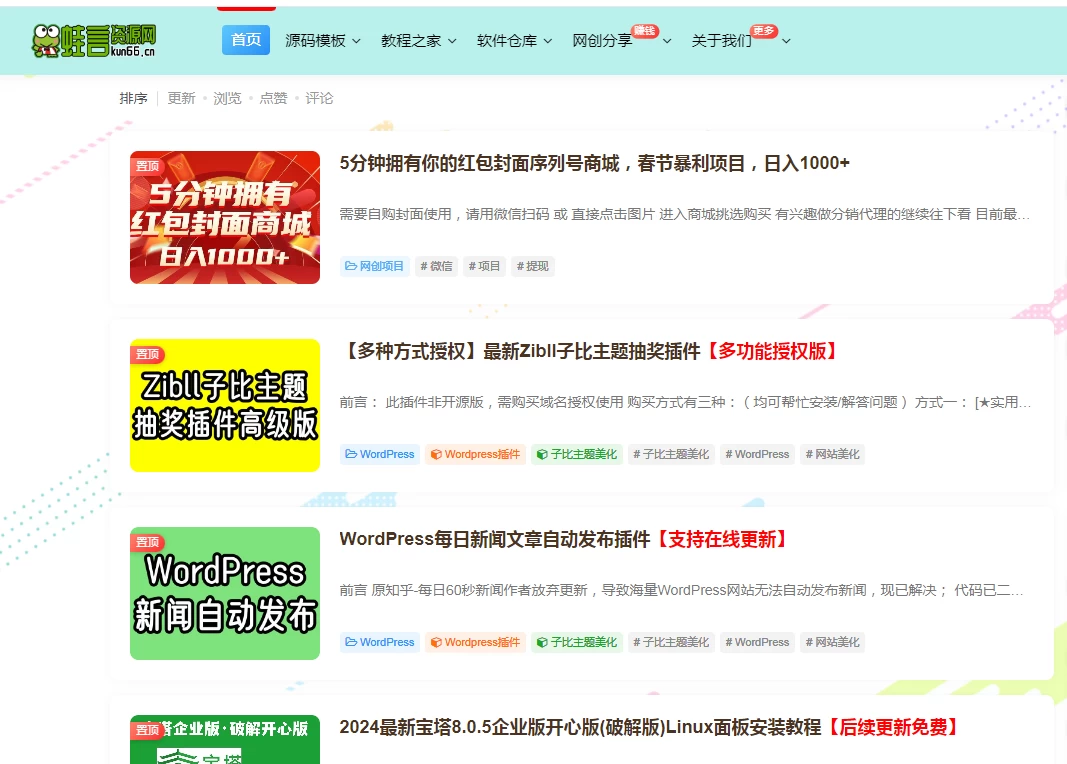
Task: Expand the 软件仓库 dropdown chevron
Action: [x=548, y=41]
